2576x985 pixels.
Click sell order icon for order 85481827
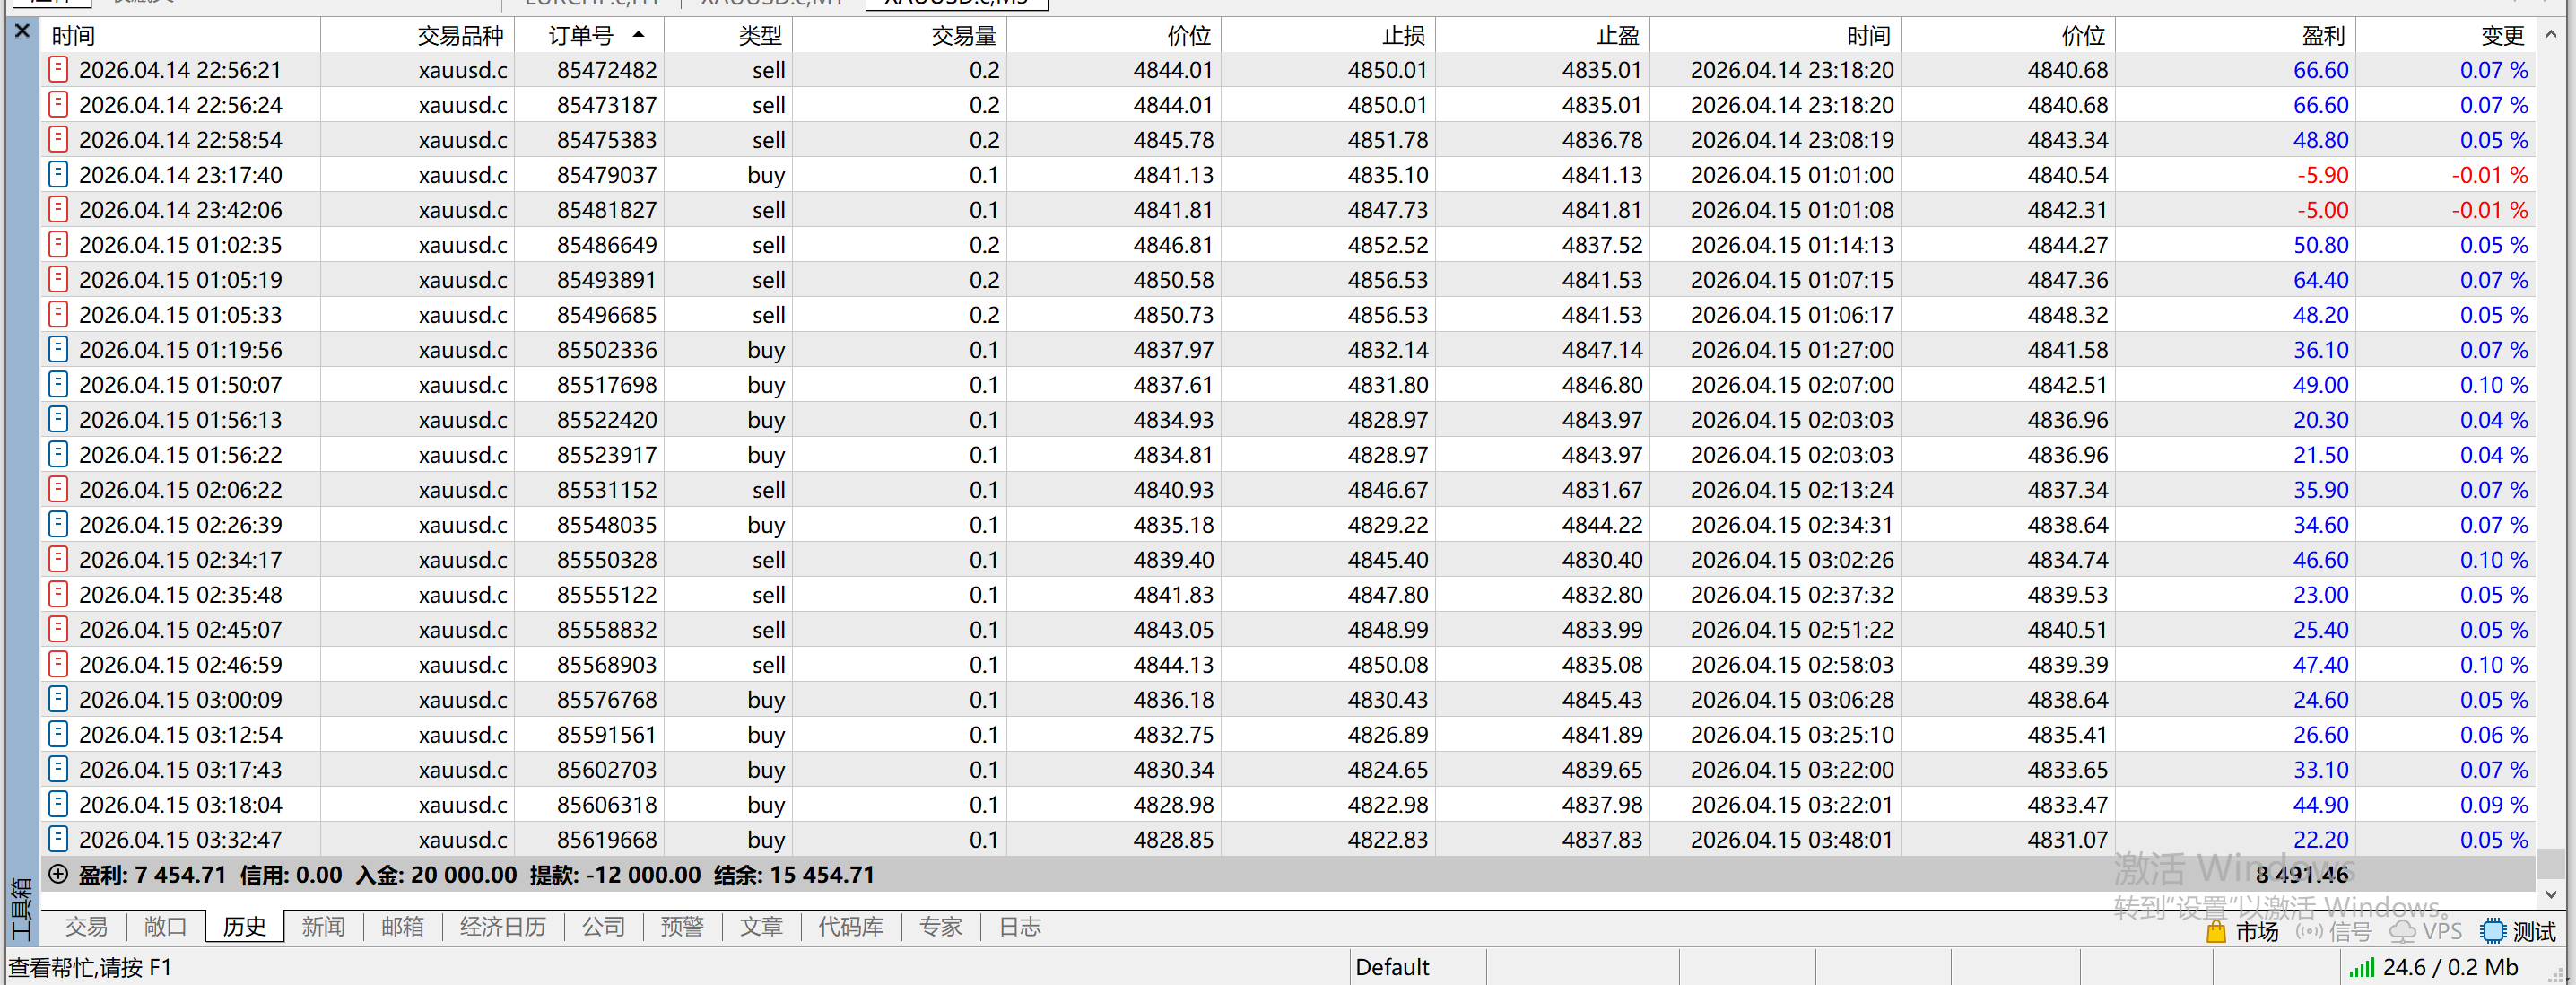[x=58, y=209]
